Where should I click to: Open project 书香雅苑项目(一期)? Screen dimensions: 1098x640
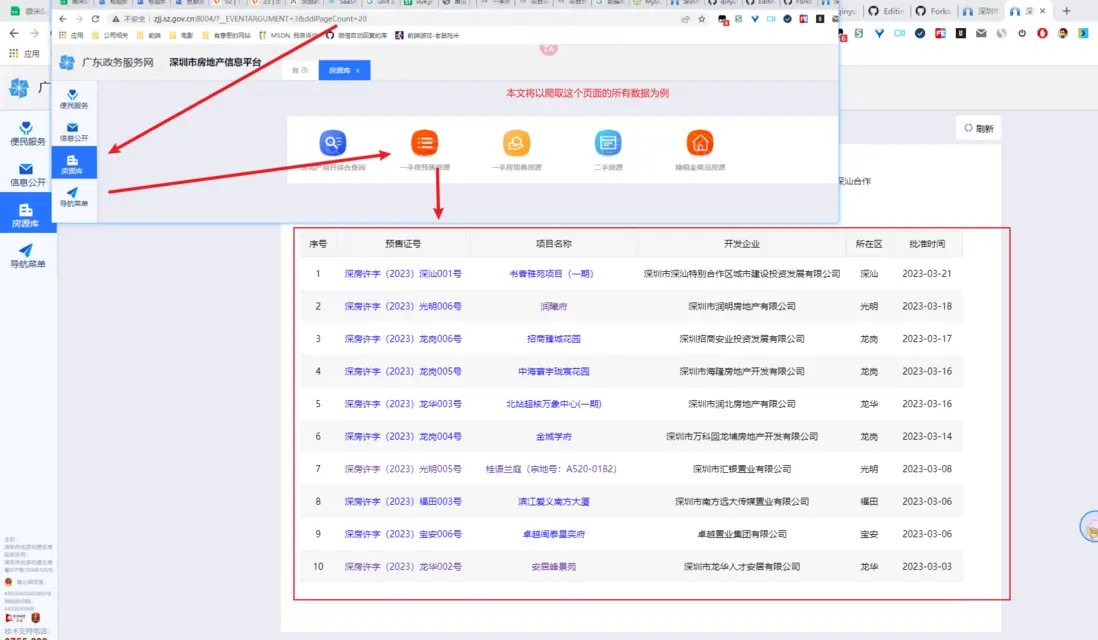(x=552, y=274)
